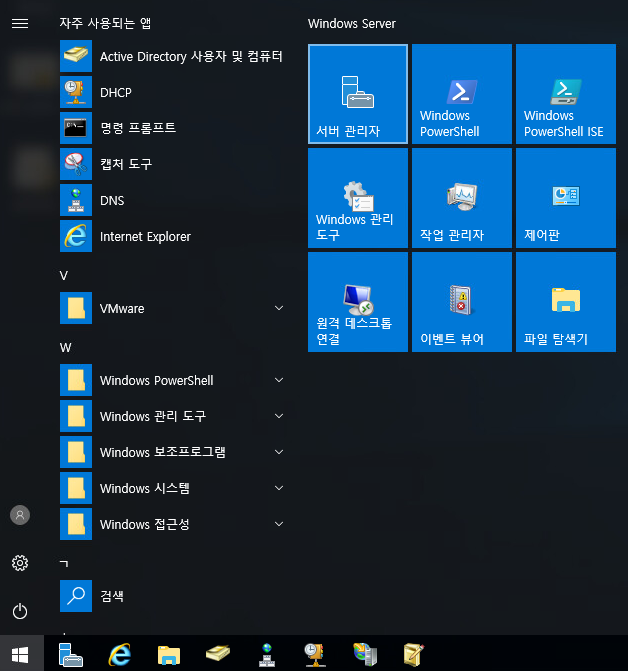Open the Windows 관리 도구 tile

click(x=358, y=198)
